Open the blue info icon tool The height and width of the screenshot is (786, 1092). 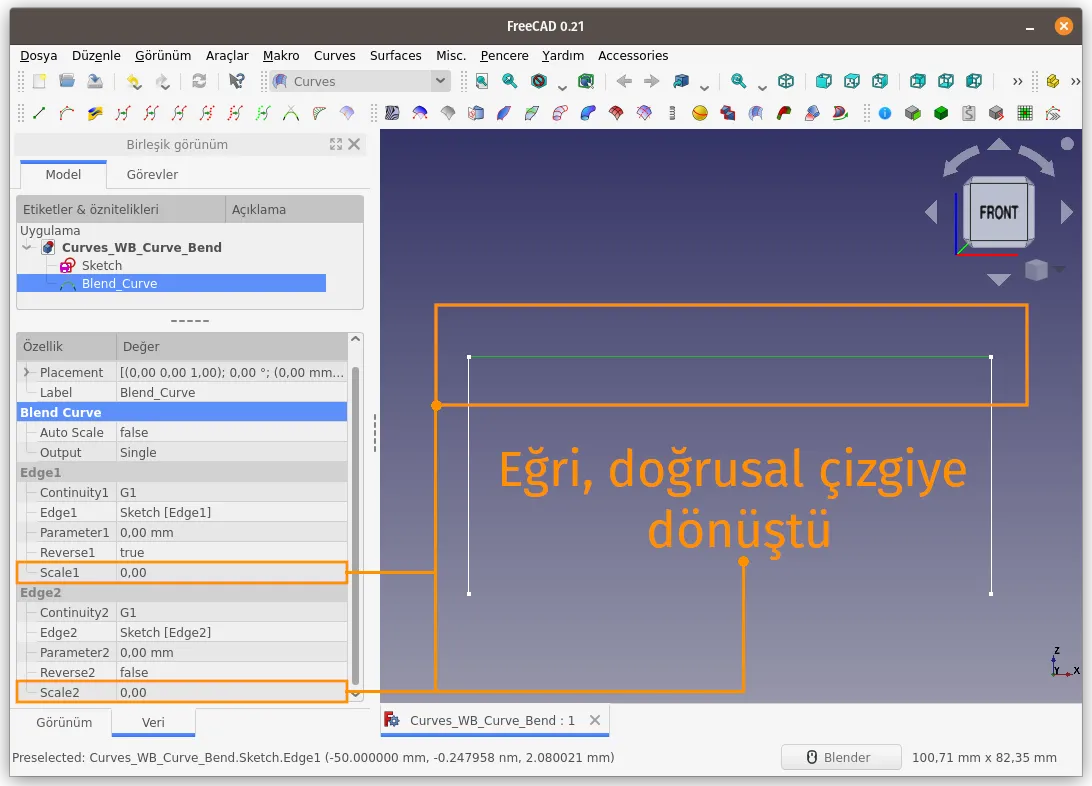pyautogui.click(x=885, y=113)
